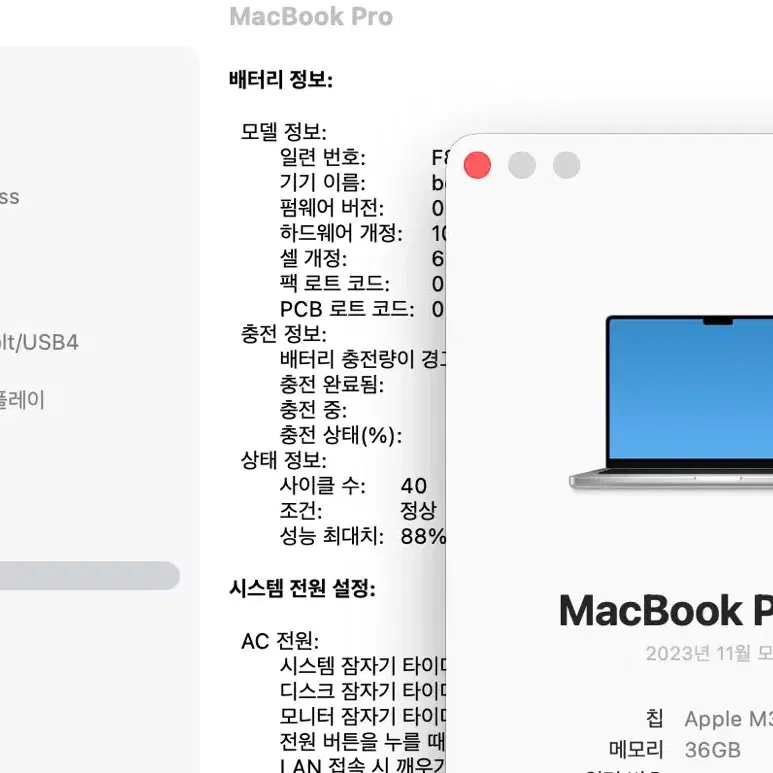The image size is (773, 773).
Task: Click the 충전 완료됨 label
Action: [332, 385]
